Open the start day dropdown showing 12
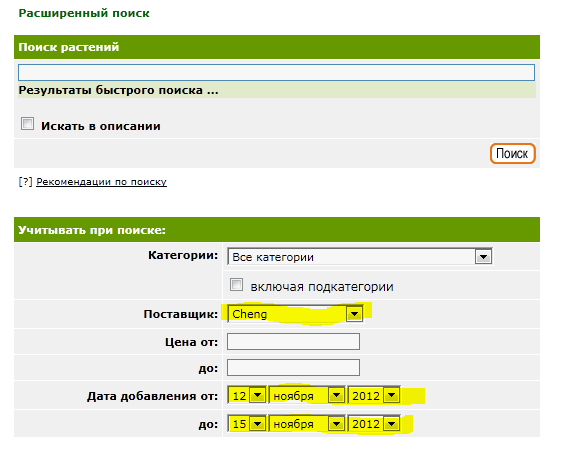This screenshot has height=462, width=561. tap(247, 395)
